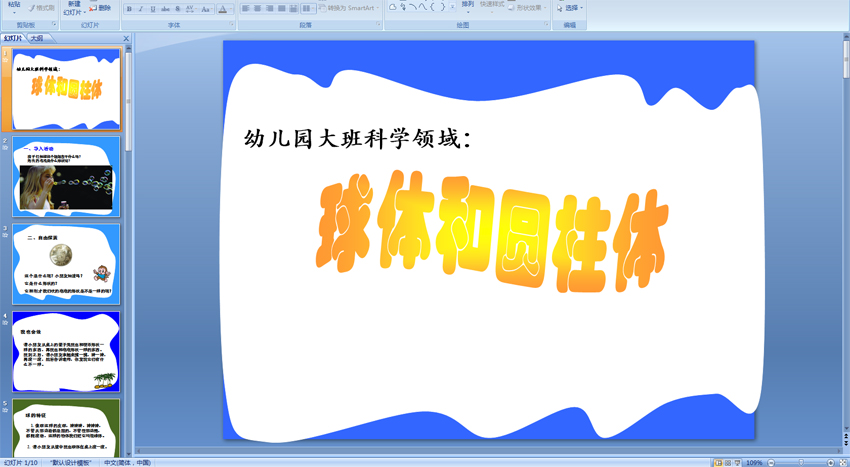Click the zoom slider handle
Screen dimensions: 850x467
(x=801, y=463)
